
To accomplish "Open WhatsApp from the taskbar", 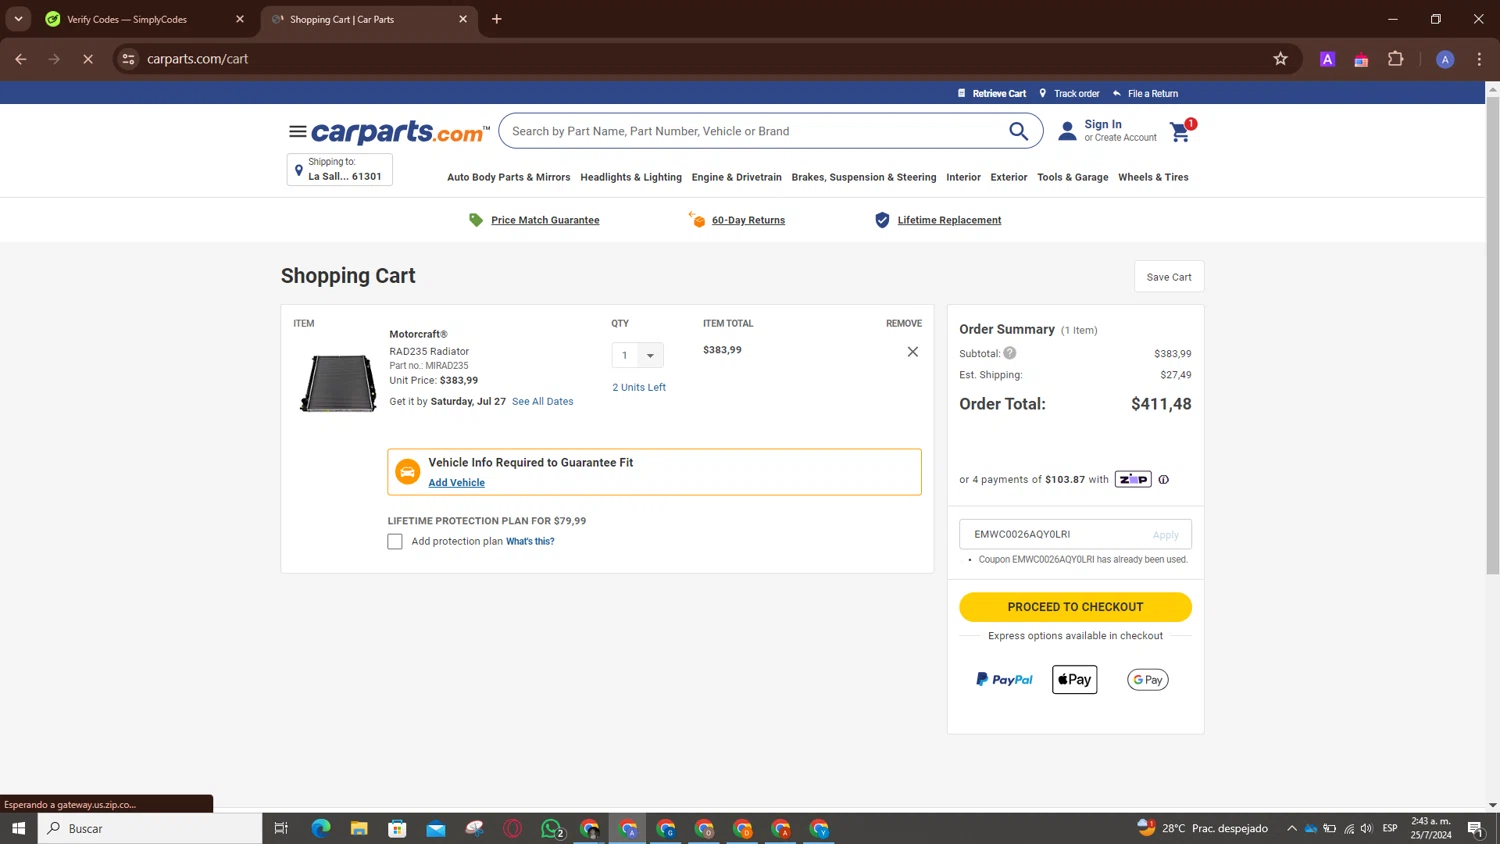I will click(551, 828).
